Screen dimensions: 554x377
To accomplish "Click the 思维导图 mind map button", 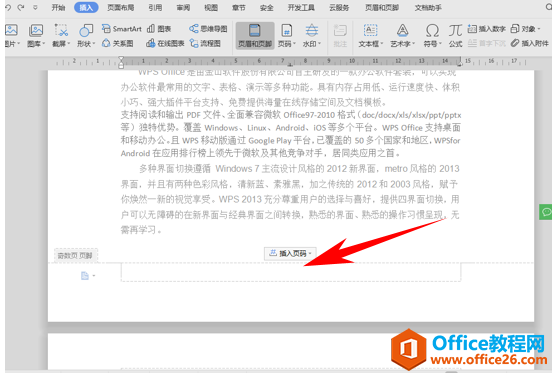I will [x=208, y=29].
